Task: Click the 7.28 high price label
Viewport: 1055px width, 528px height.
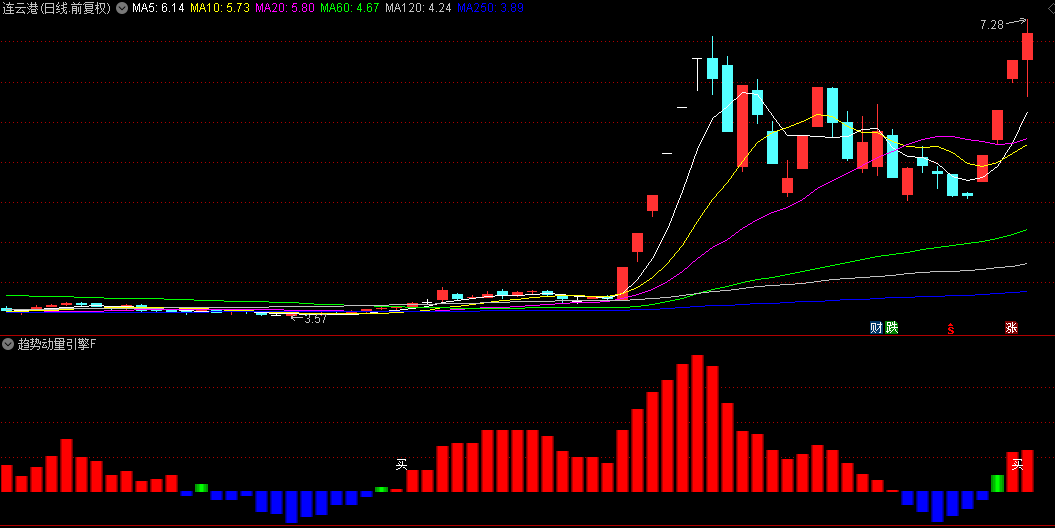Action: [x=992, y=25]
